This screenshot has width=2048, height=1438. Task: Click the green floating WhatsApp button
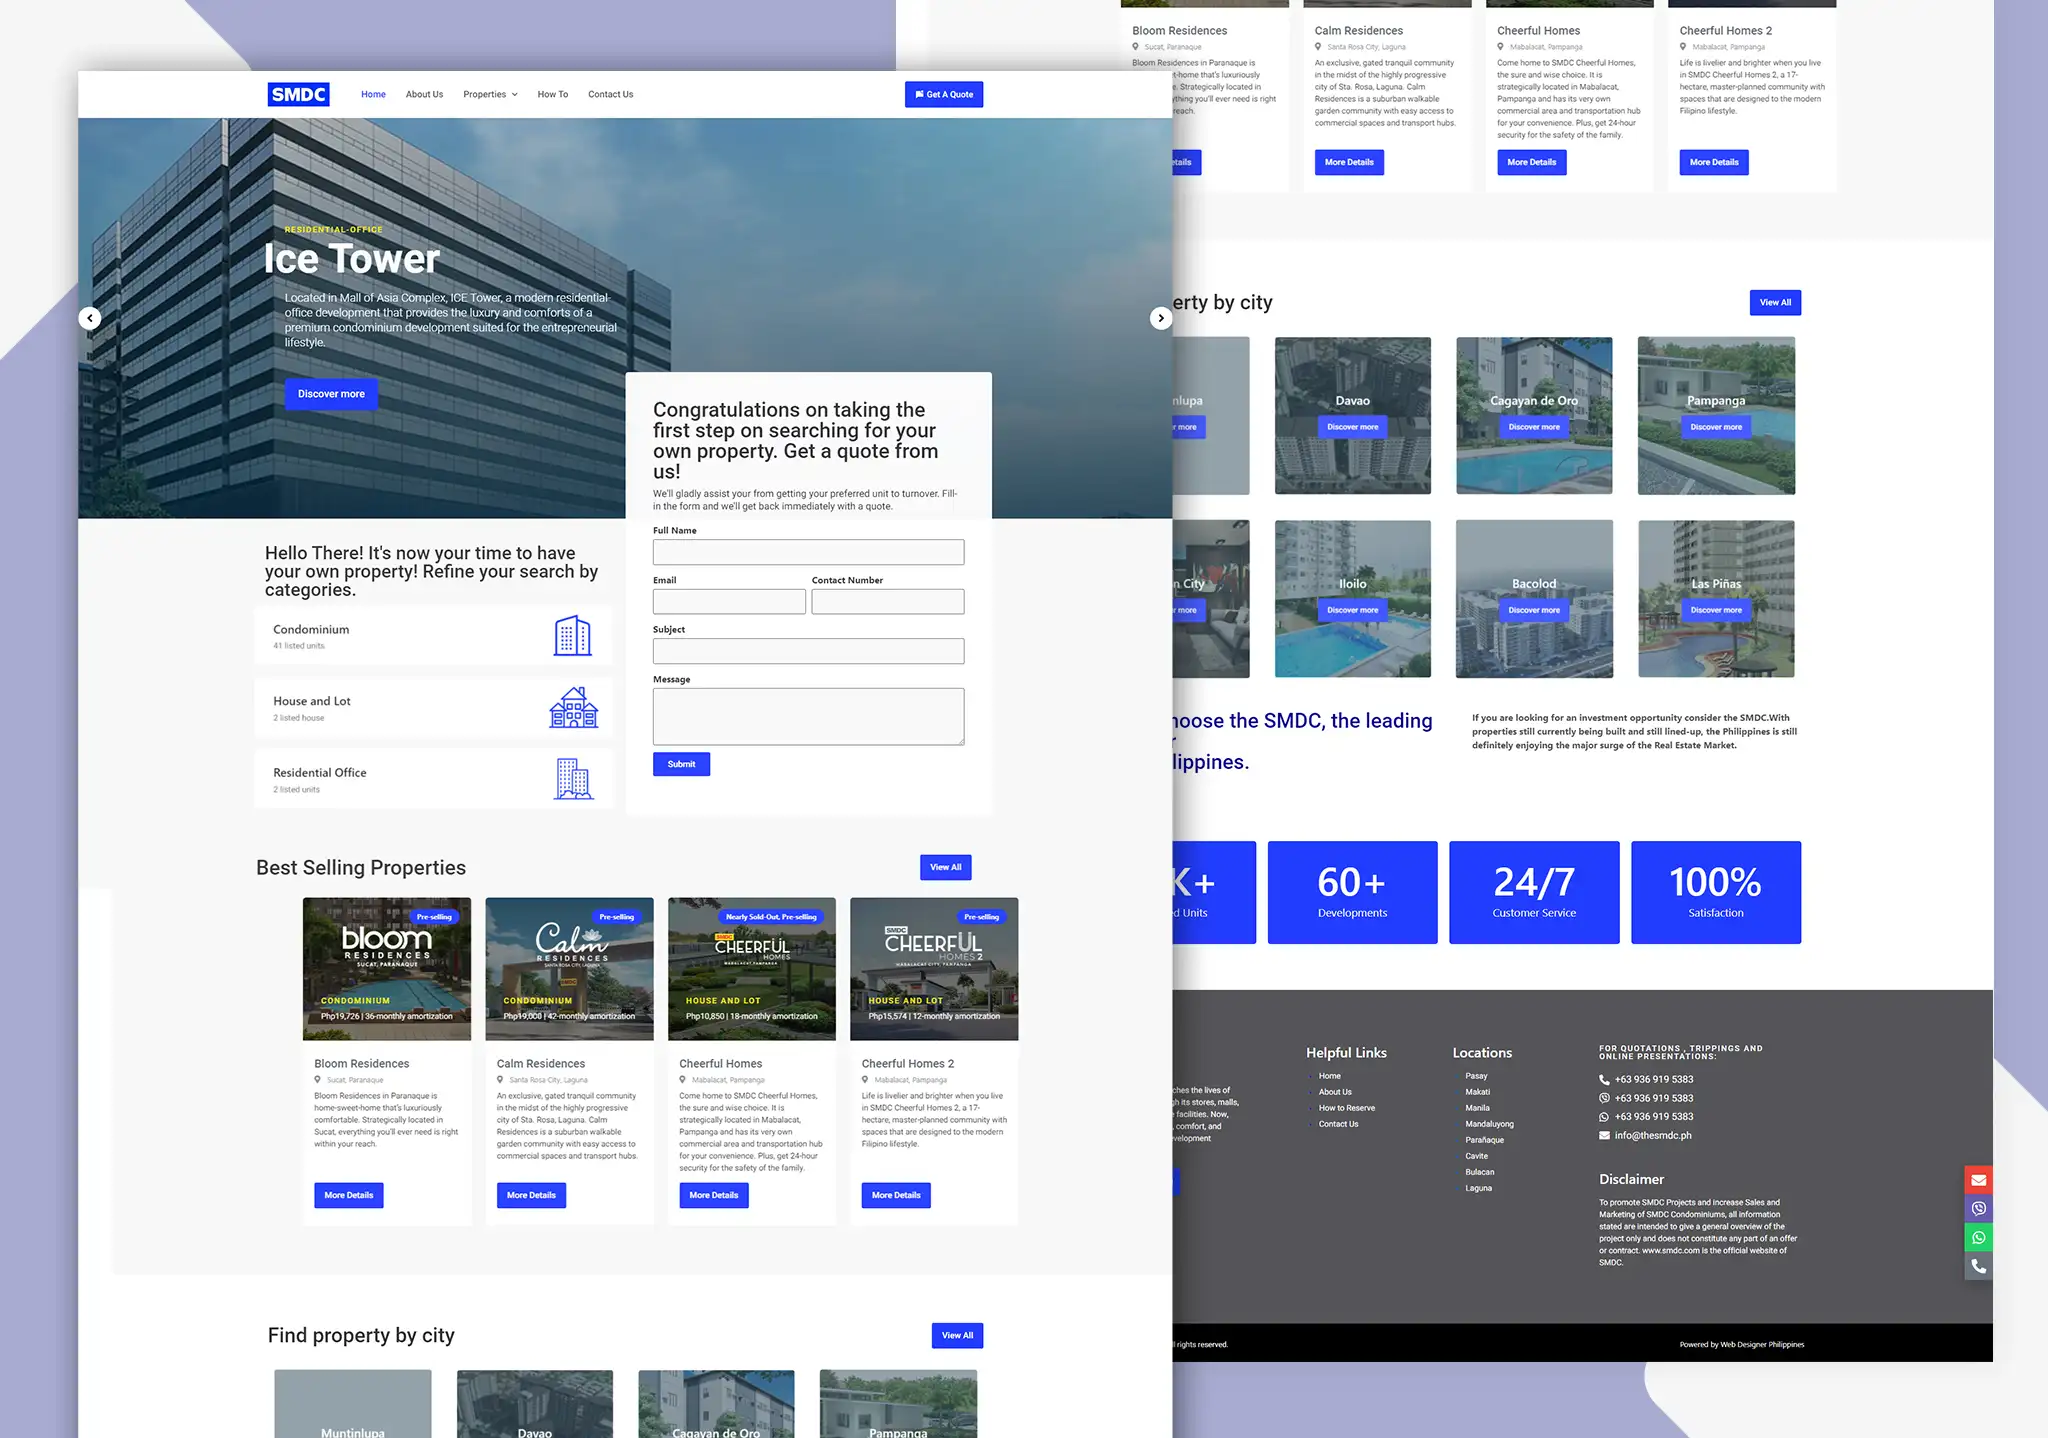pyautogui.click(x=1978, y=1238)
